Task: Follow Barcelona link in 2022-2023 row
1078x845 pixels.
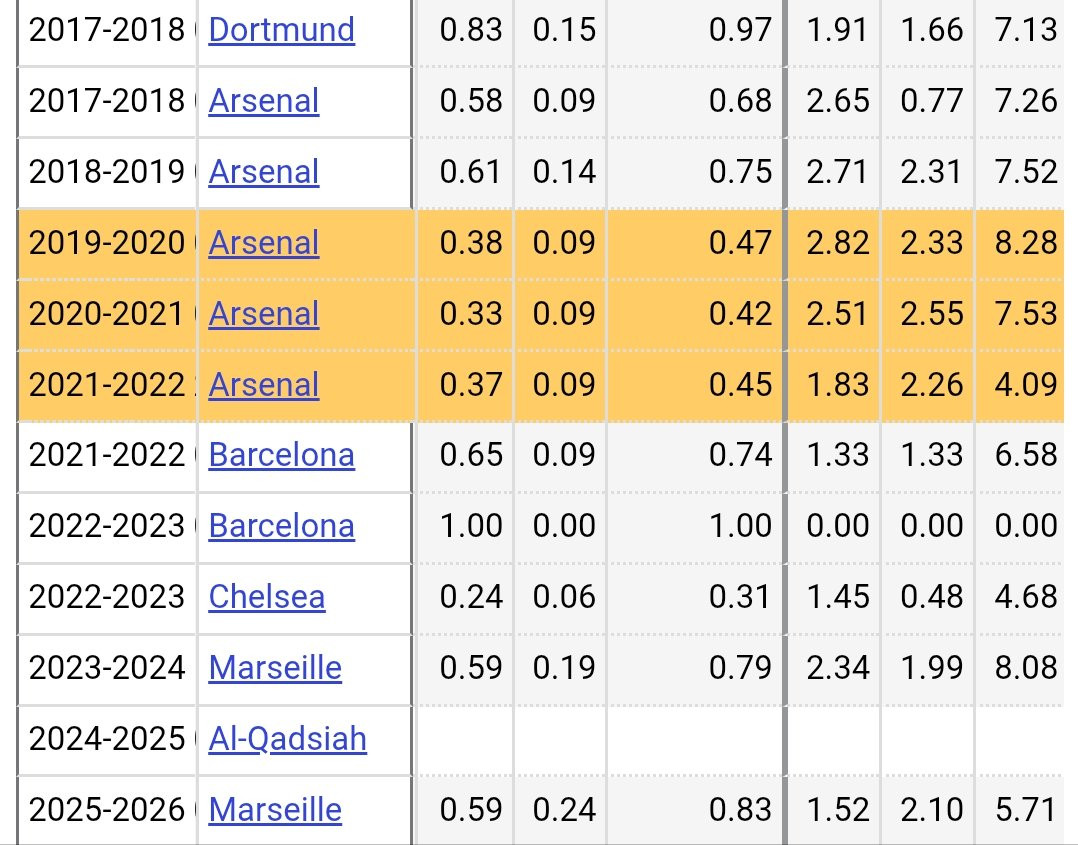Action: [281, 527]
